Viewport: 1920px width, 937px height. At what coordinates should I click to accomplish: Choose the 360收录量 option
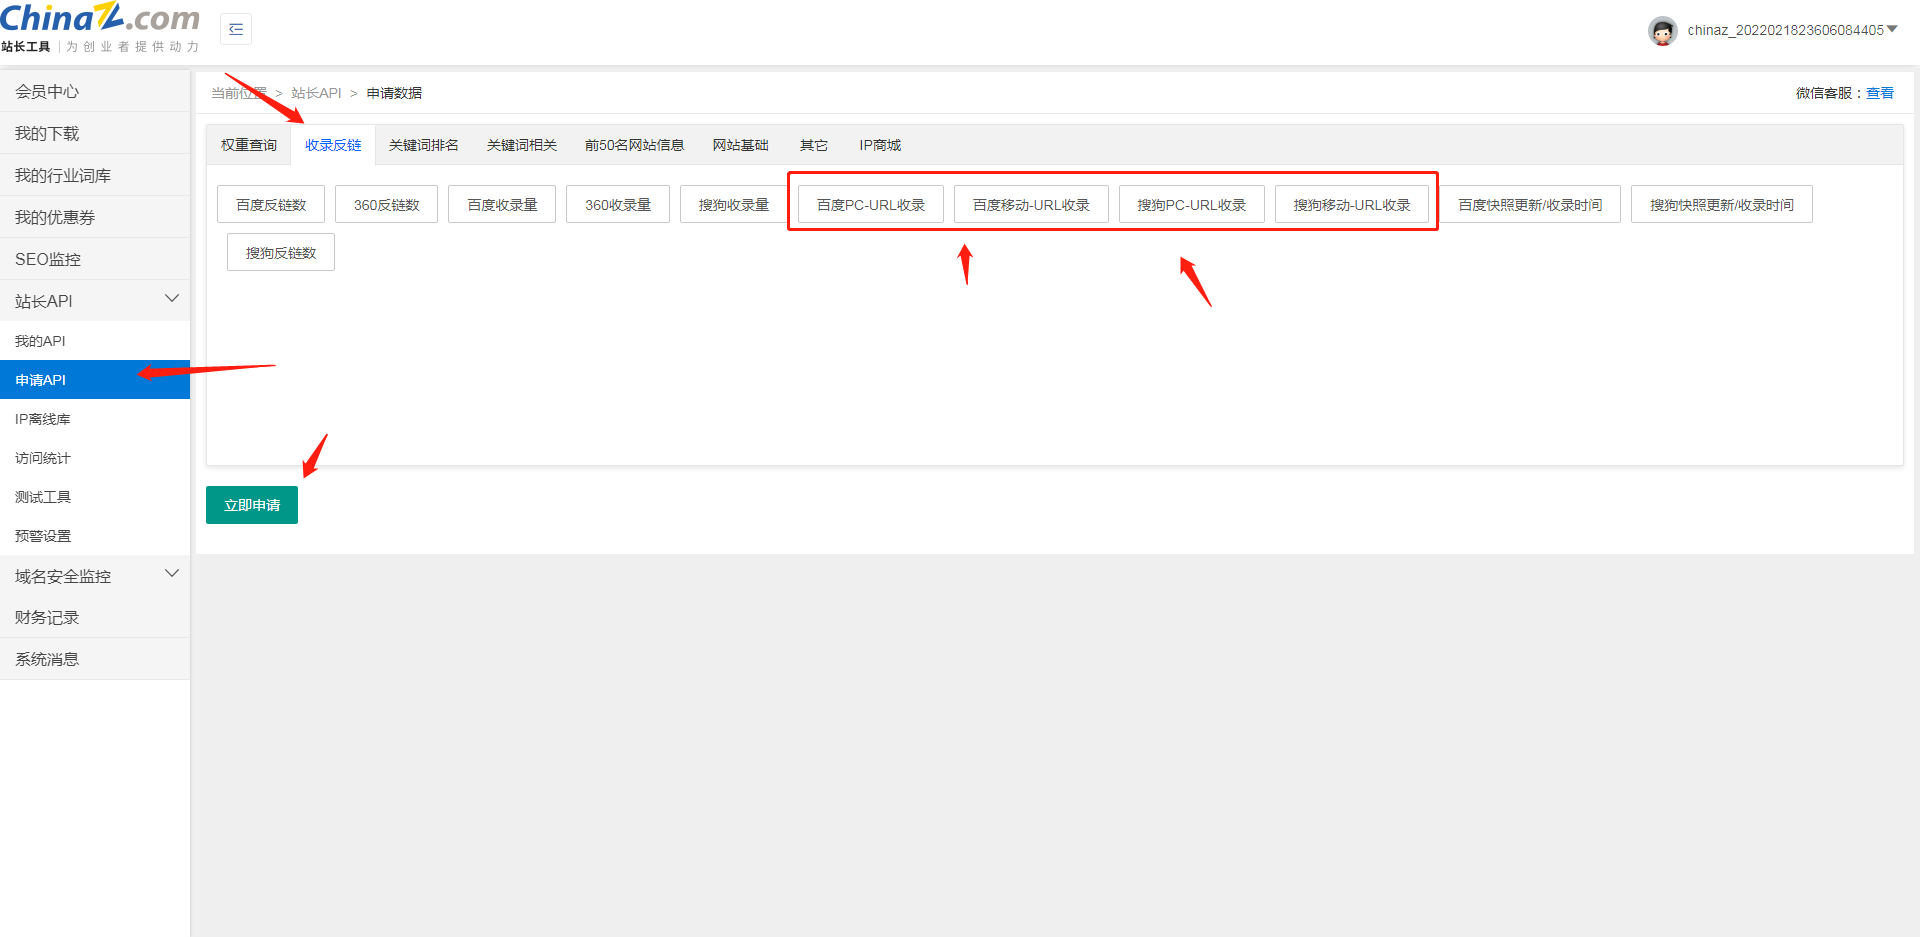coord(618,204)
